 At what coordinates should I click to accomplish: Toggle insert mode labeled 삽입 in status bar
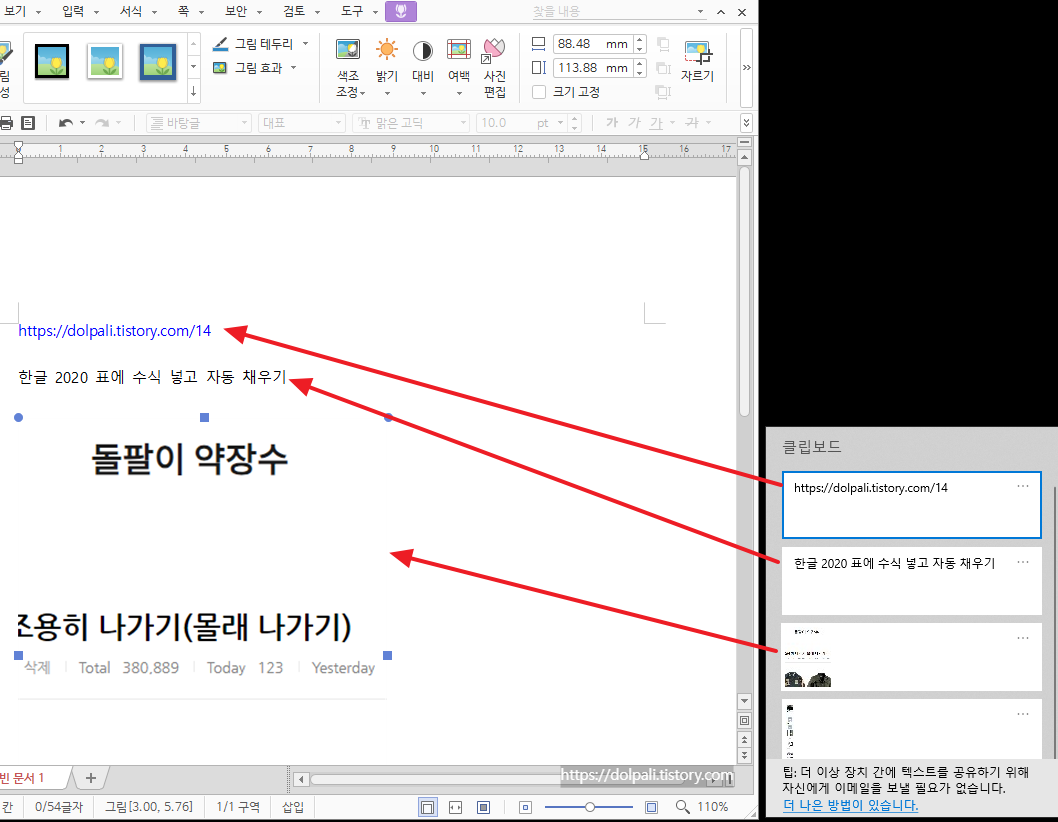coord(291,806)
